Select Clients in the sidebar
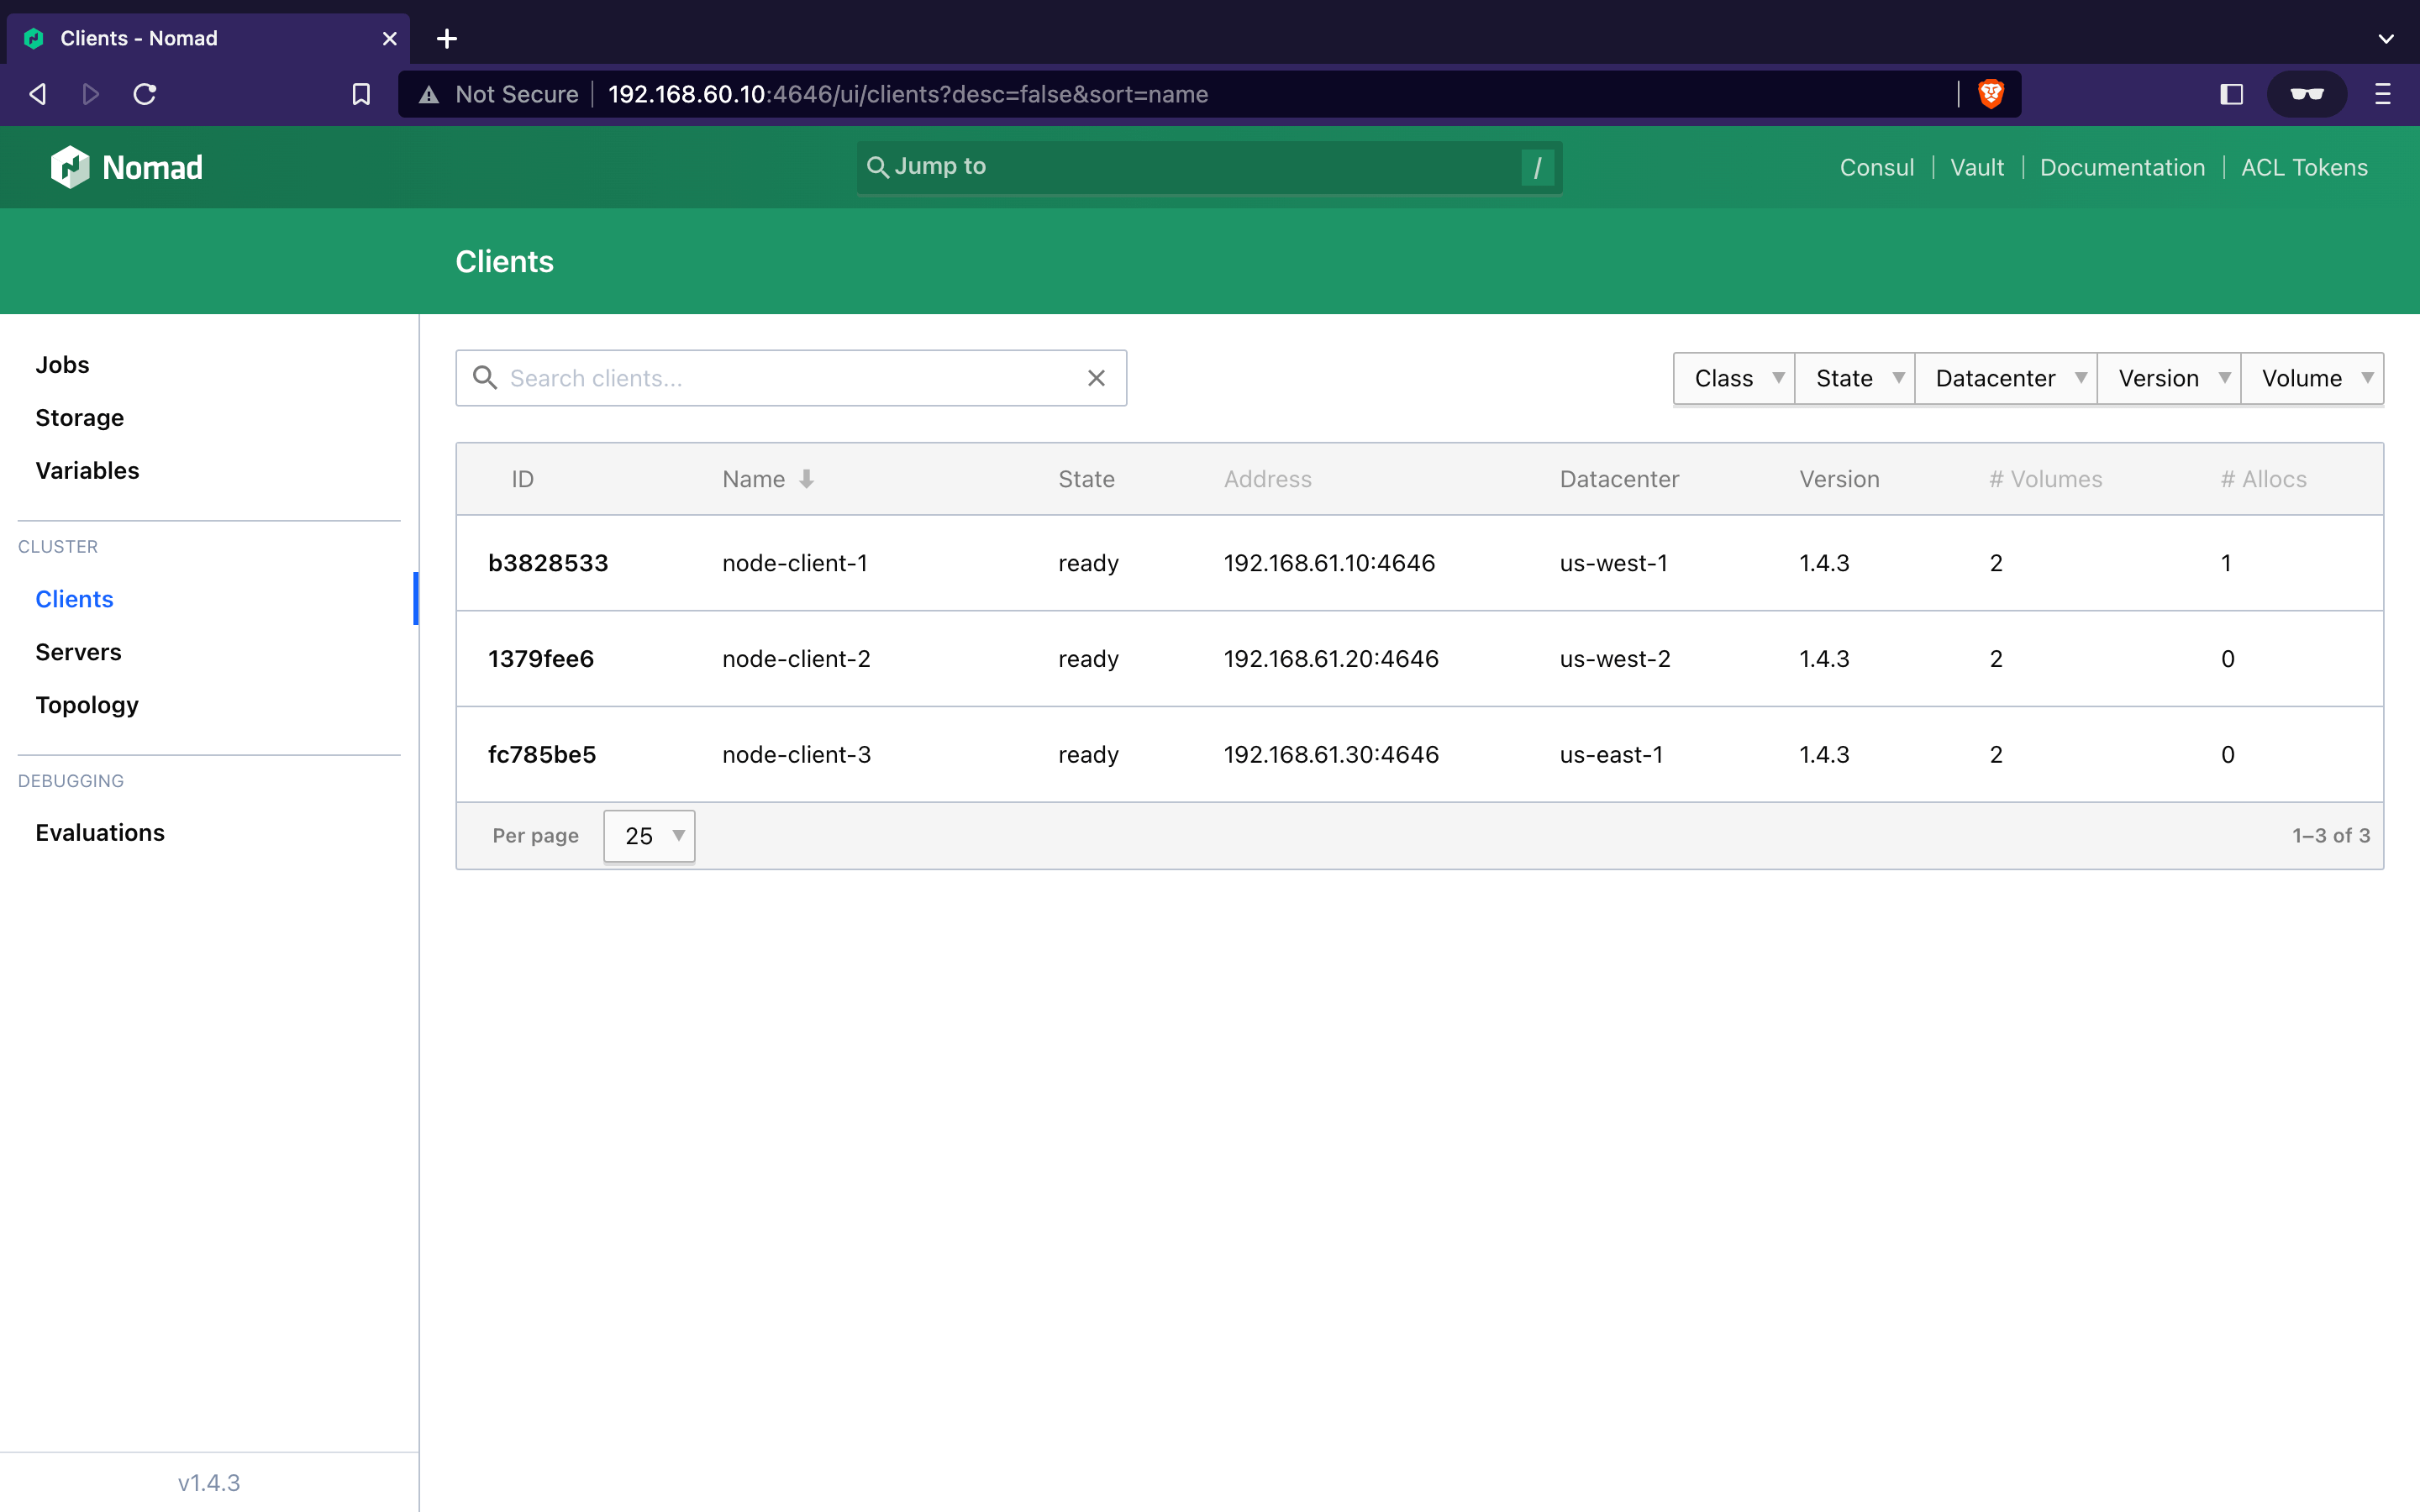 click(74, 599)
